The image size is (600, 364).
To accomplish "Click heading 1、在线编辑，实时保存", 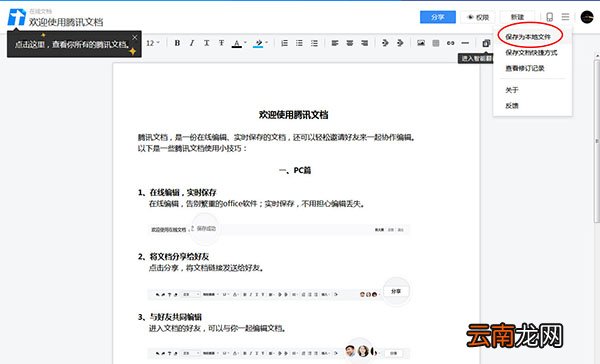I will coord(177,192).
